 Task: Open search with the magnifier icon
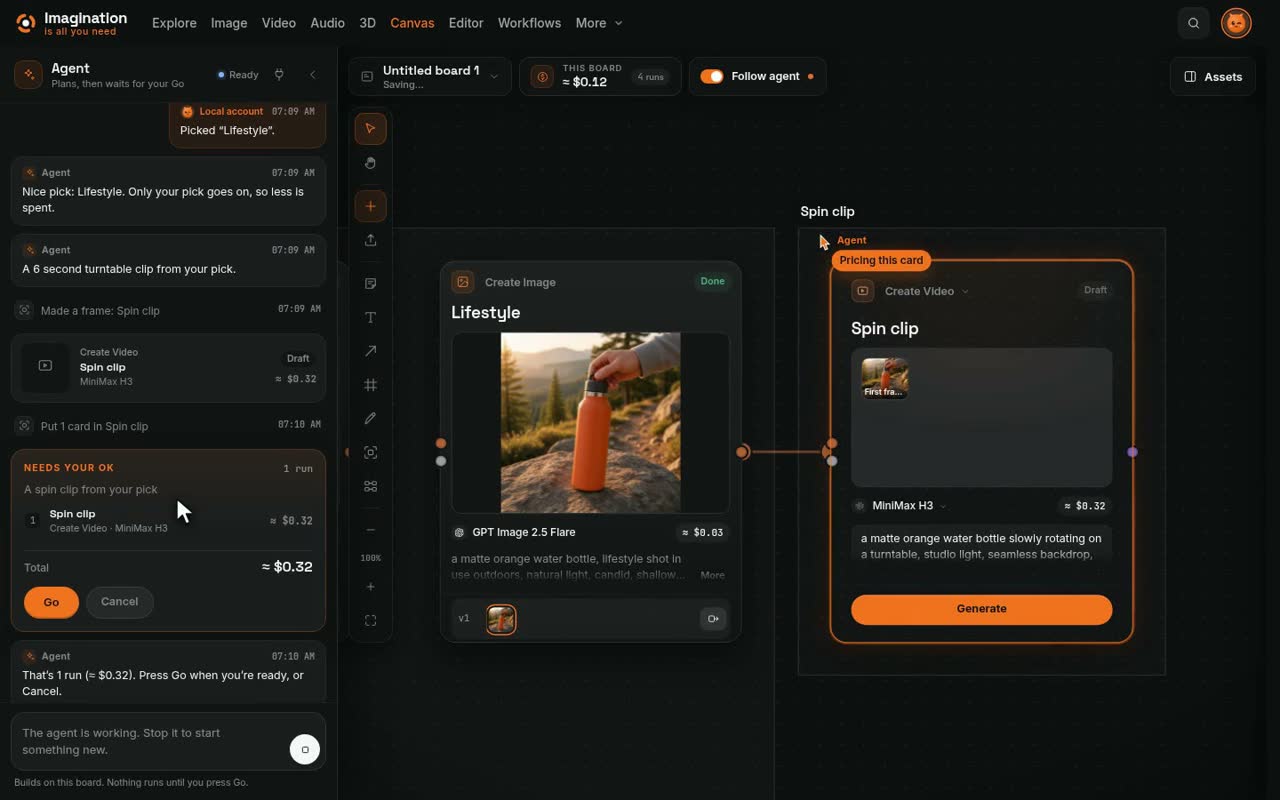pyautogui.click(x=1193, y=23)
